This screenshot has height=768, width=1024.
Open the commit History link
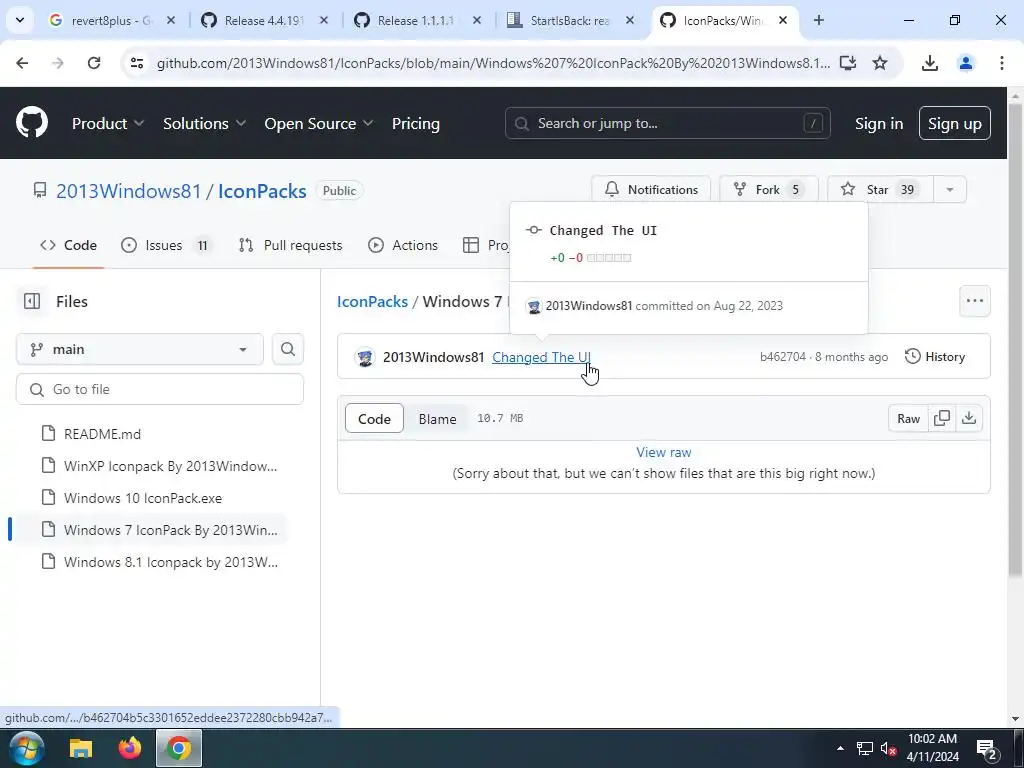click(x=935, y=357)
